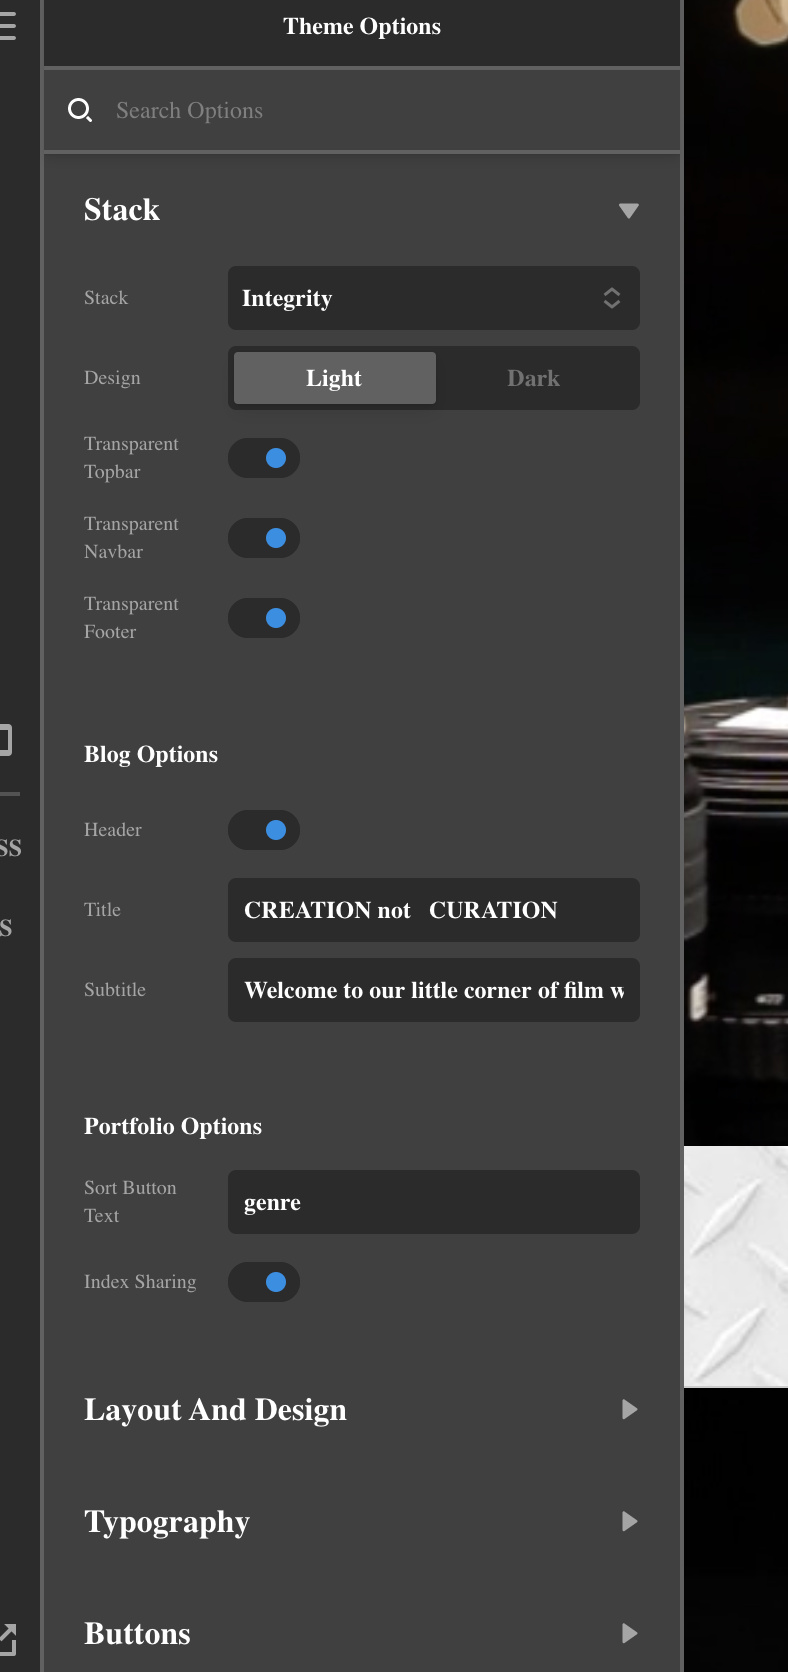788x1672 pixels.
Task: Expand the Layout And Design section
Action: point(629,1410)
